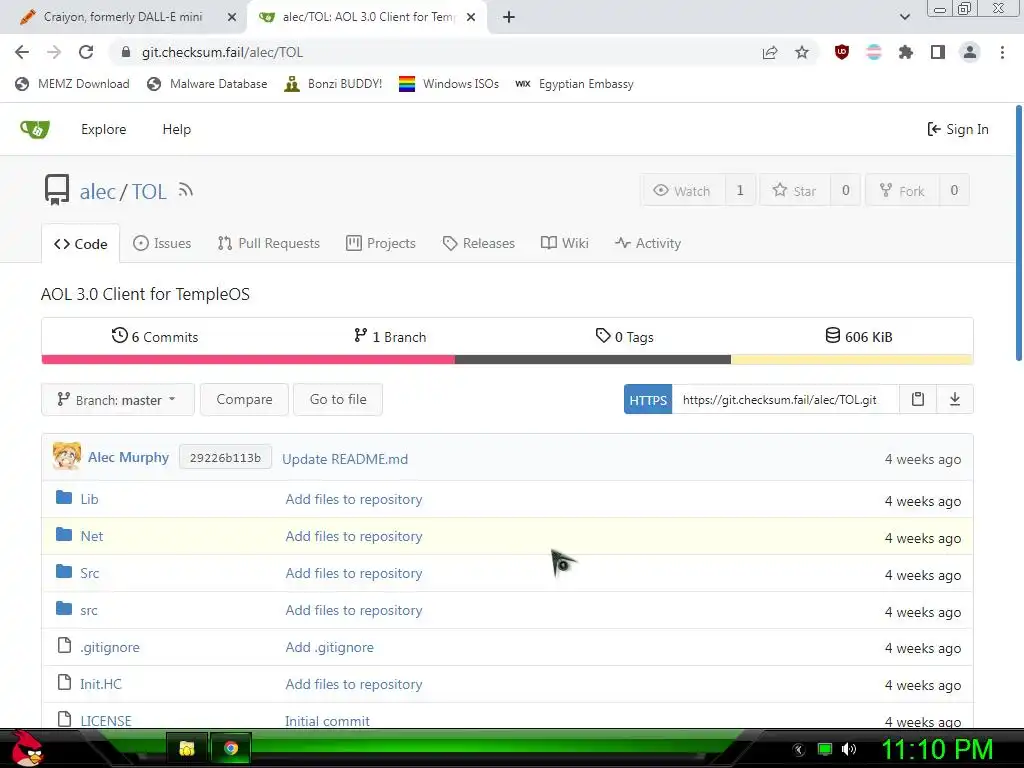
Task: Click the yellow language bar segment
Action: pyautogui.click(x=852, y=360)
